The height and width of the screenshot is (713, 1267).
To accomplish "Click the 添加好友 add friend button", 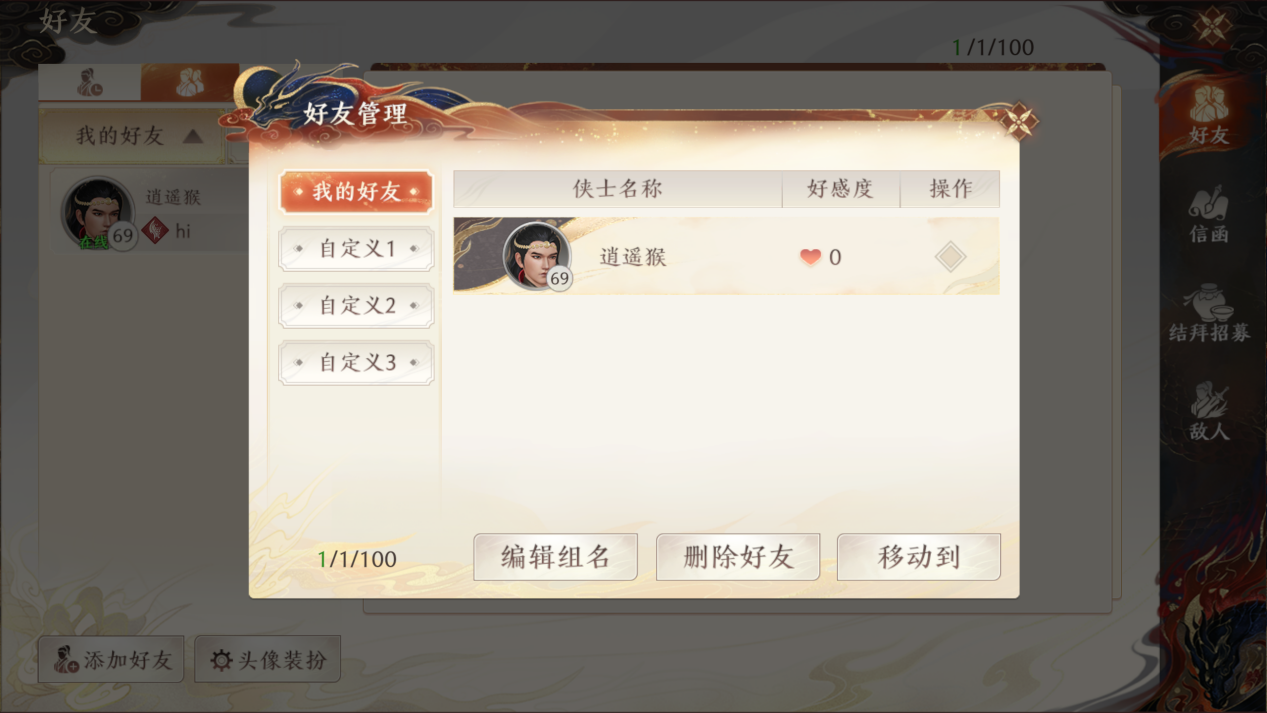I will [111, 660].
